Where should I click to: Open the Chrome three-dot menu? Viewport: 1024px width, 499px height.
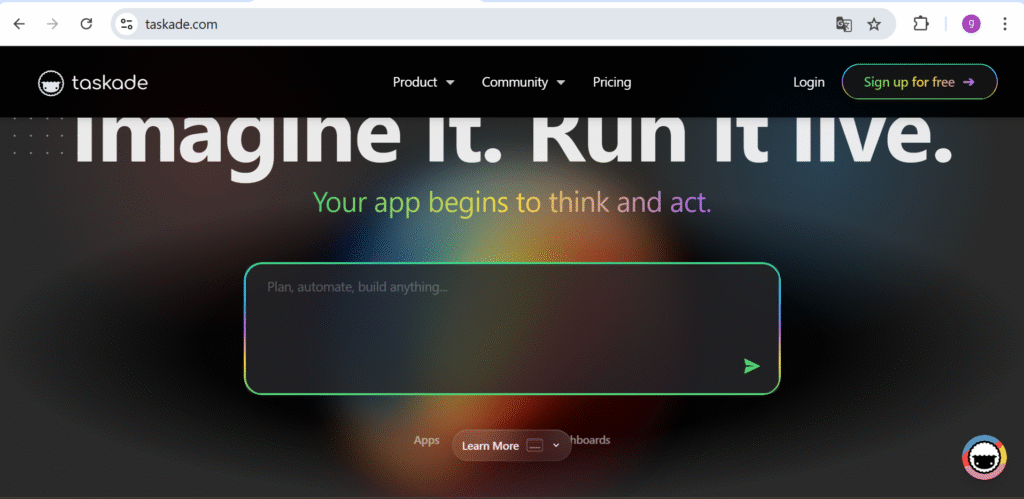pyautogui.click(x=1004, y=24)
